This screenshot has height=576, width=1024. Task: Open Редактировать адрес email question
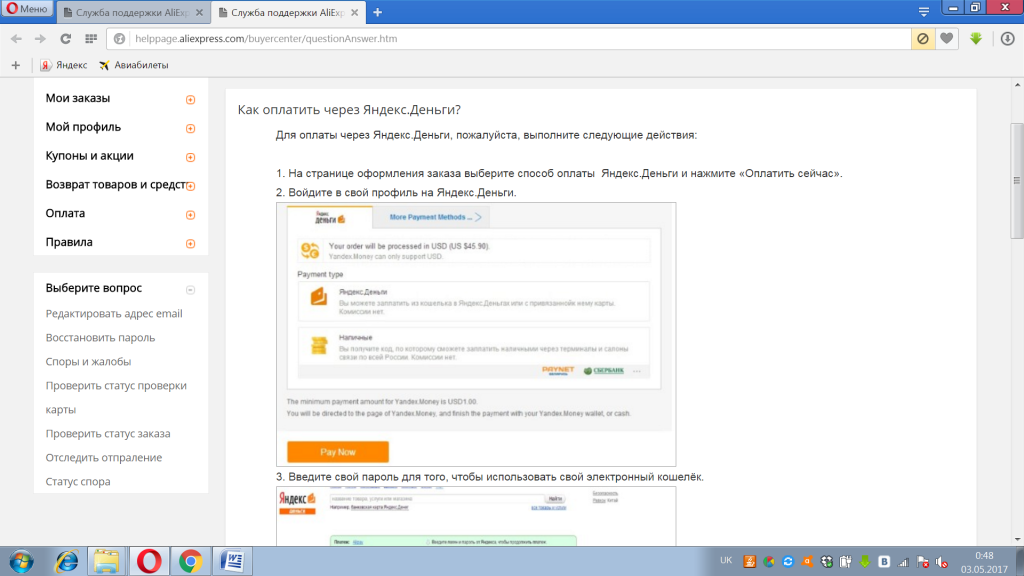point(114,313)
